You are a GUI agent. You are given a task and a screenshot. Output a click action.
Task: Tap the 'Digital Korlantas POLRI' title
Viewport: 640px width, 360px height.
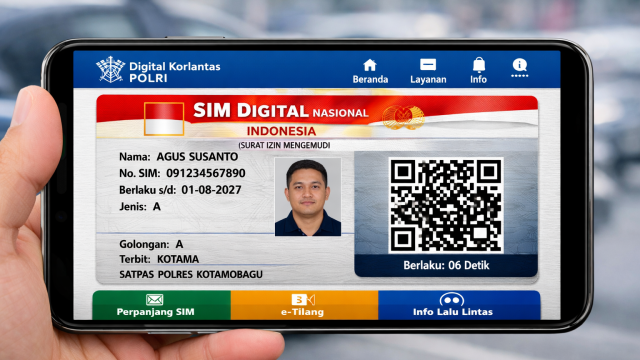(175, 72)
